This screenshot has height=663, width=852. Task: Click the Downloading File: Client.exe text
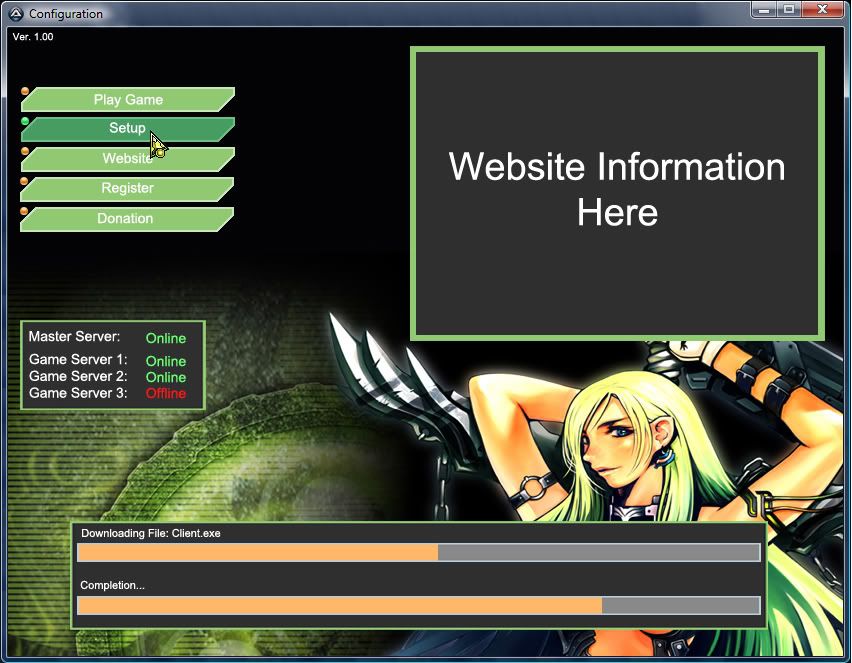click(x=151, y=533)
